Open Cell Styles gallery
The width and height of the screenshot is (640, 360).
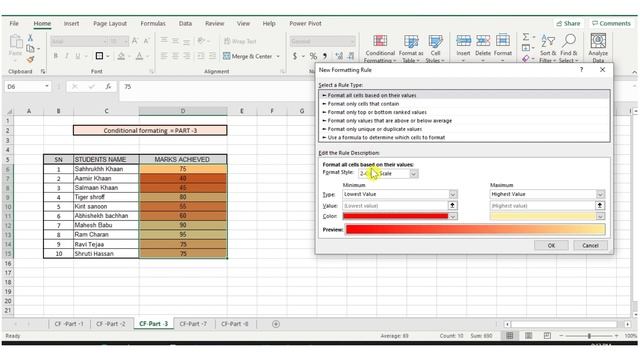(435, 49)
